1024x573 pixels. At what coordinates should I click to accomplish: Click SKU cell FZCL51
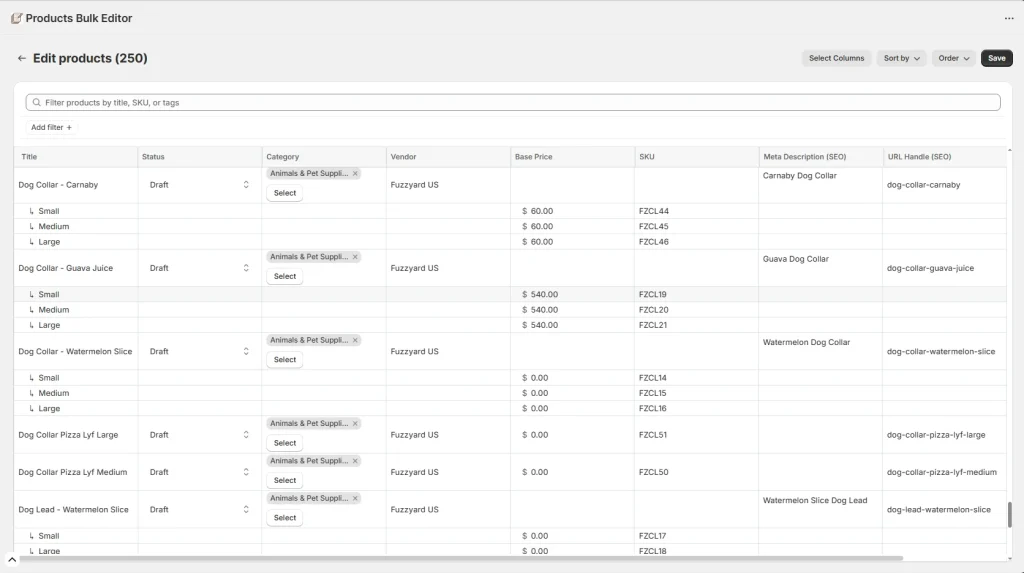[x=697, y=434]
